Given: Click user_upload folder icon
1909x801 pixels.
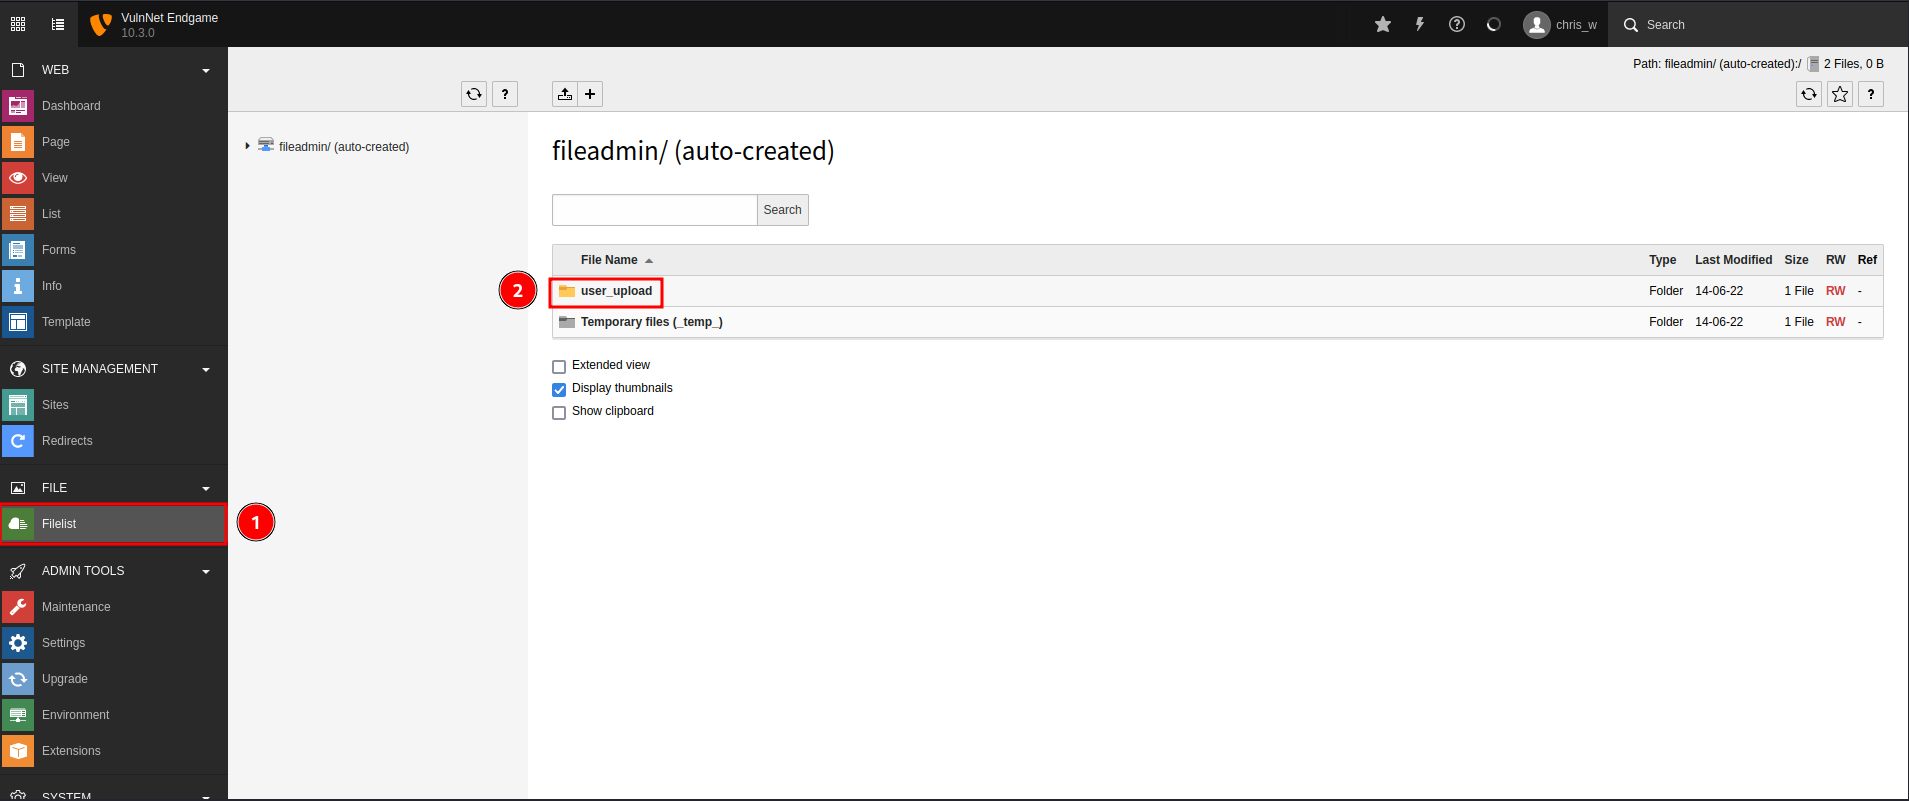Looking at the screenshot, I should 567,291.
